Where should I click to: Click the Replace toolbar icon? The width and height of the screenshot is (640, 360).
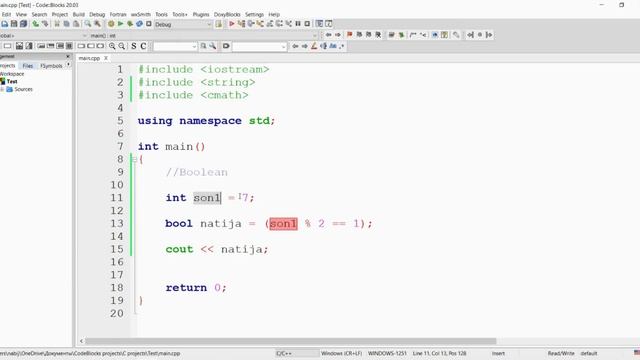[x=97, y=24]
